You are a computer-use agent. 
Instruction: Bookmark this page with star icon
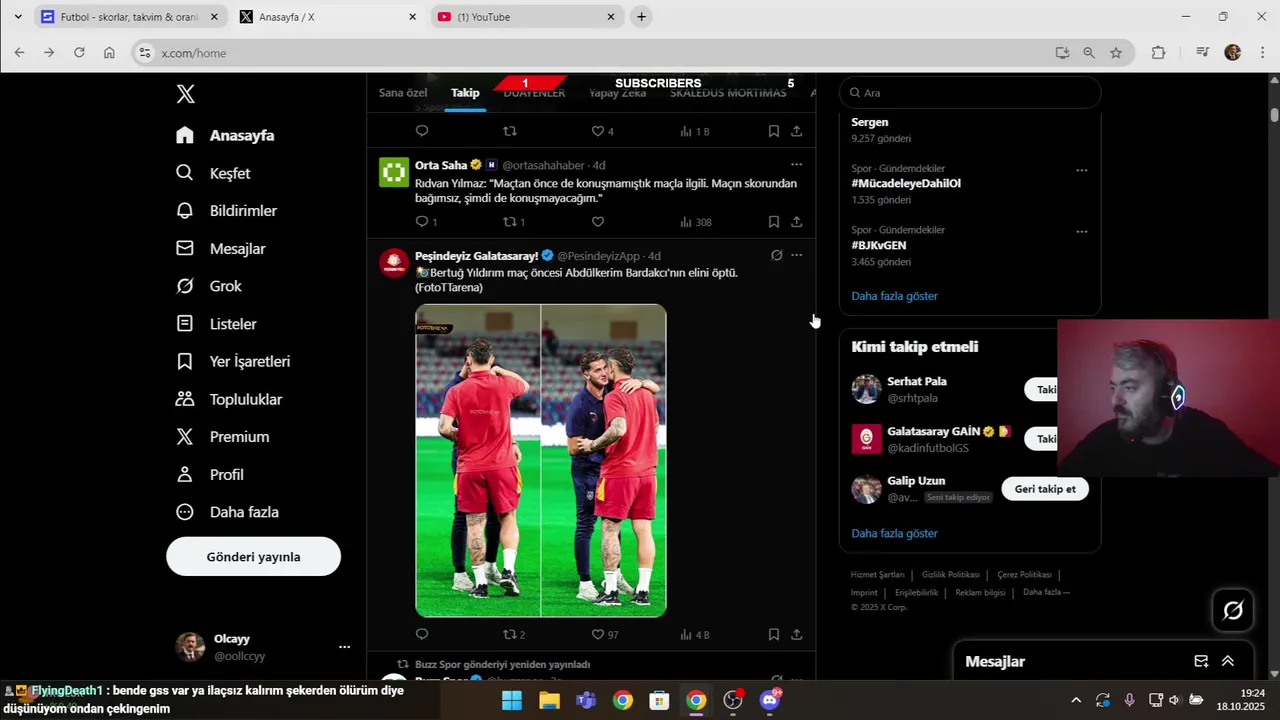tap(1116, 53)
